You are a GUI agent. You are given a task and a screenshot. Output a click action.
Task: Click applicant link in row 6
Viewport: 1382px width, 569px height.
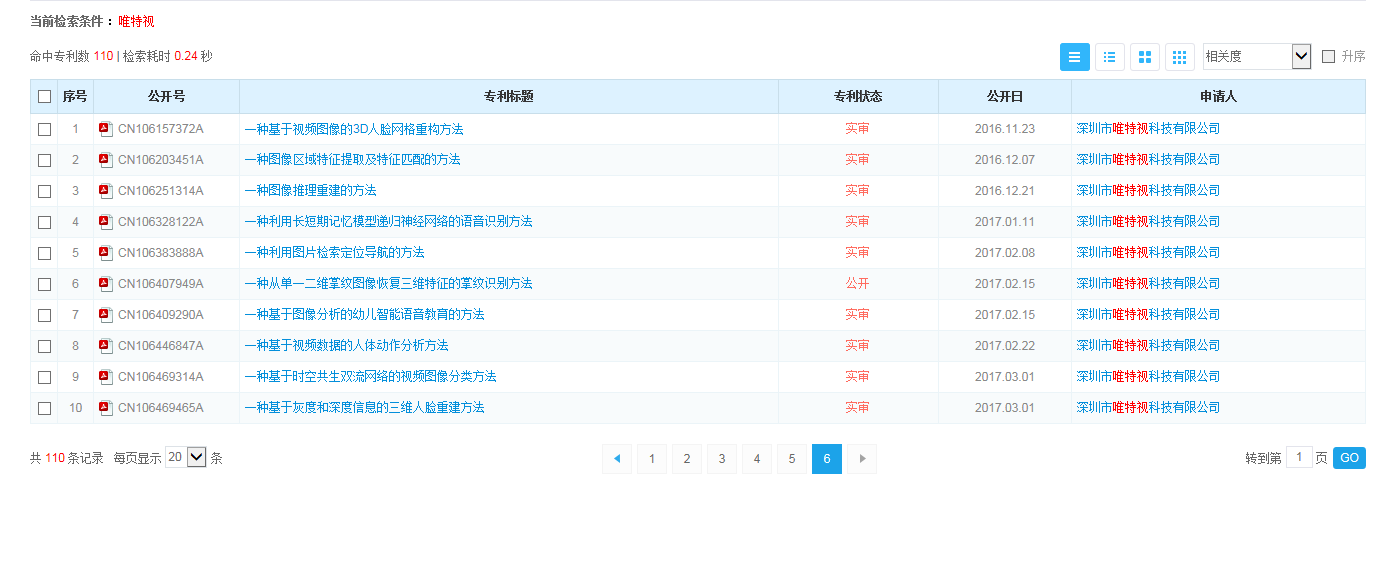pyautogui.click(x=1148, y=284)
